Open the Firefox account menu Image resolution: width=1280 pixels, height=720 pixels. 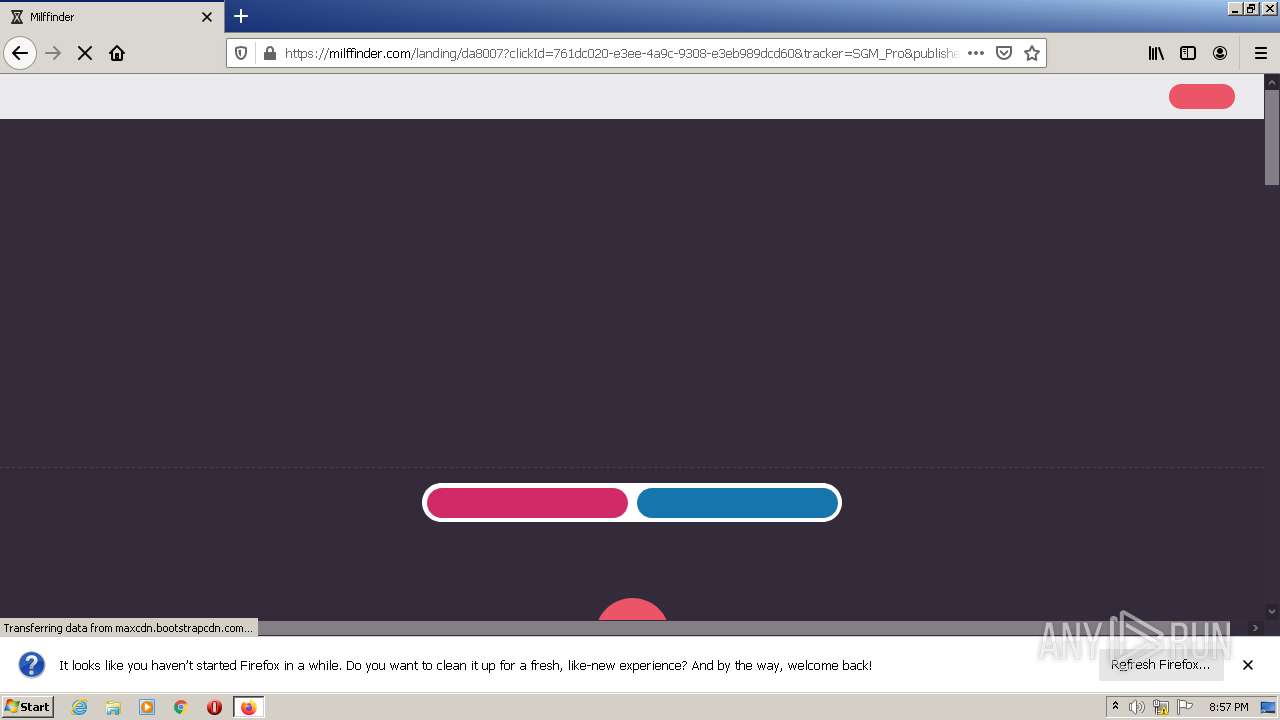pos(1220,53)
